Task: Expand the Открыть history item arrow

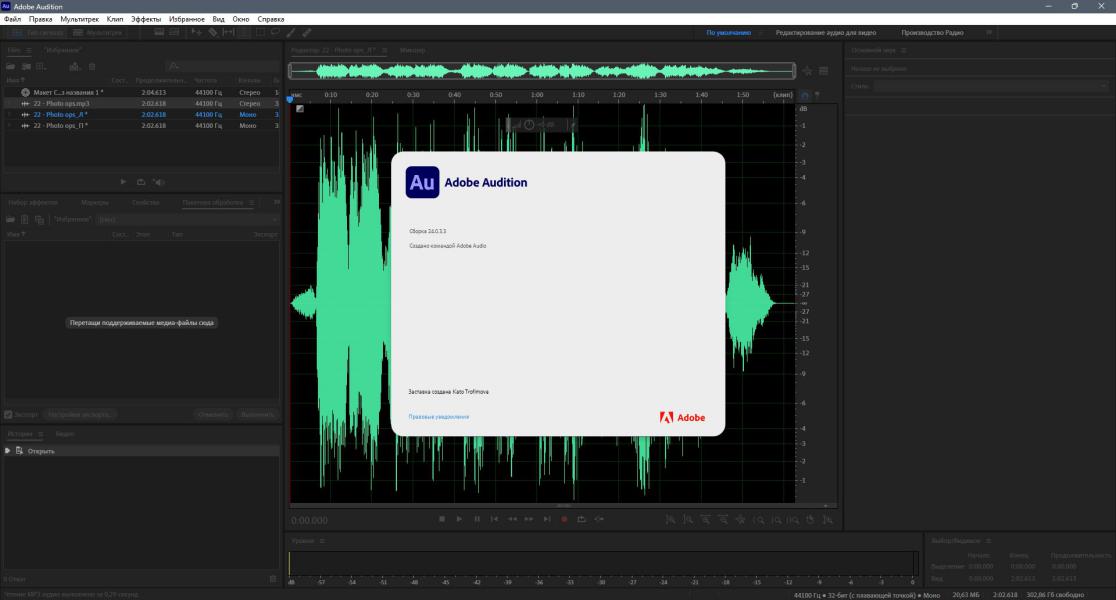Action: click(x=8, y=451)
